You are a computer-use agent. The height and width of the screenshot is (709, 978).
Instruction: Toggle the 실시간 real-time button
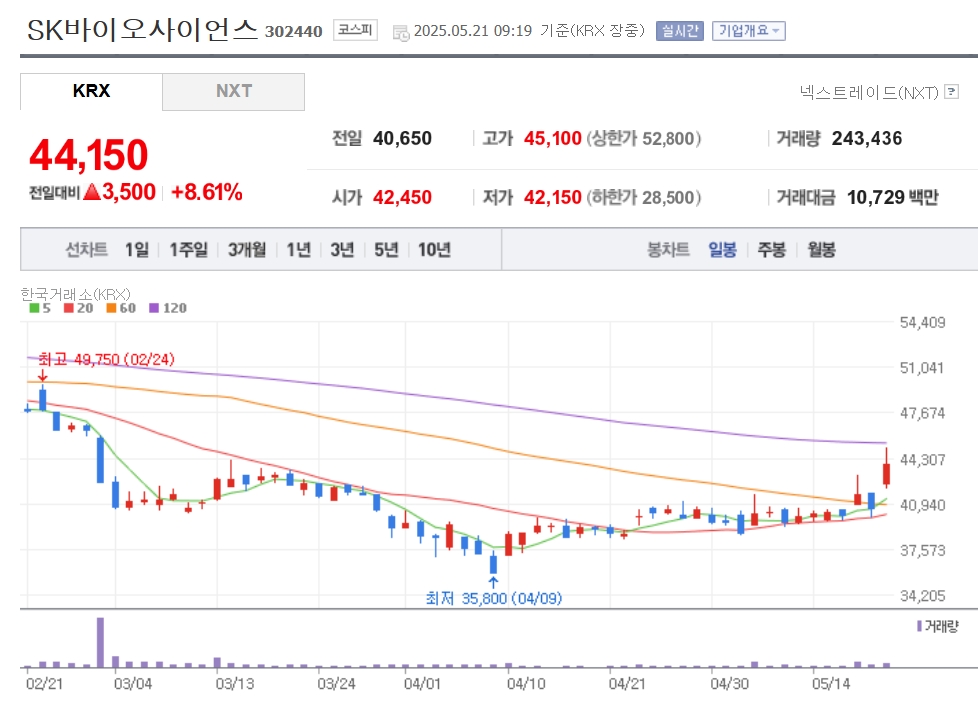[x=680, y=31]
